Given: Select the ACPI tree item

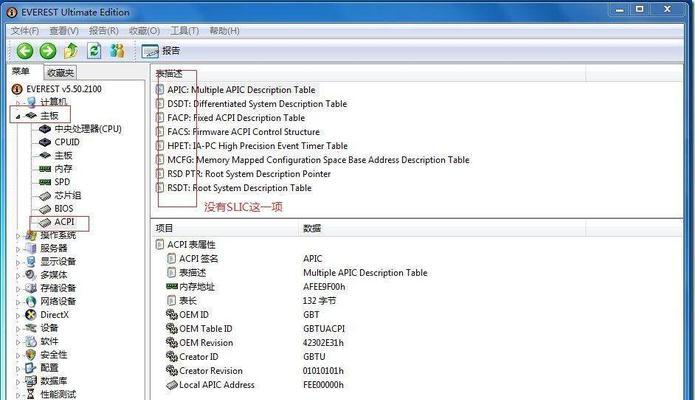Looking at the screenshot, I should click(x=64, y=222).
